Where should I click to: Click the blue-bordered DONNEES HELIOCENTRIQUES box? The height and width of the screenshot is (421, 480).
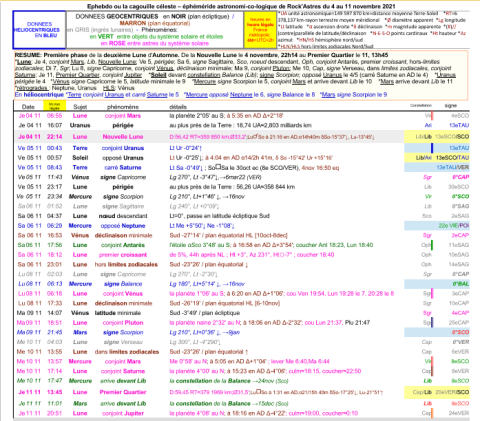pyautogui.click(x=39, y=30)
